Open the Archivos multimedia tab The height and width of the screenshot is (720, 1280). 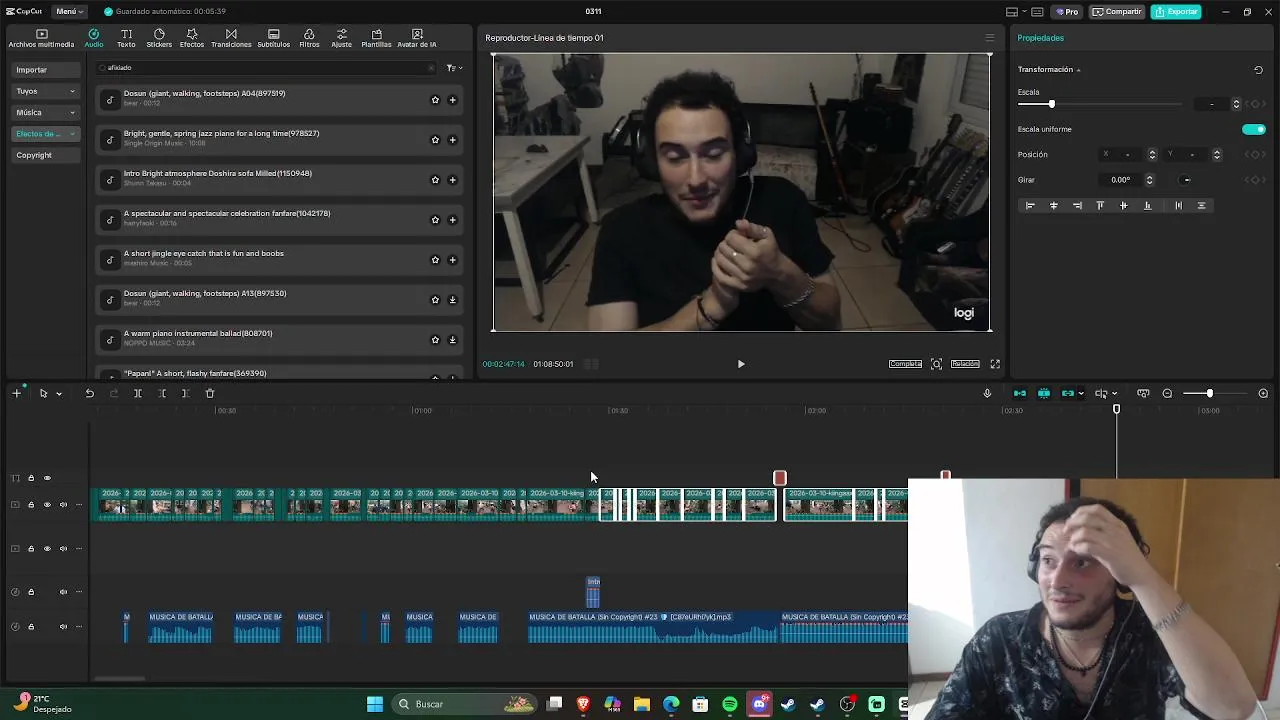[41, 38]
